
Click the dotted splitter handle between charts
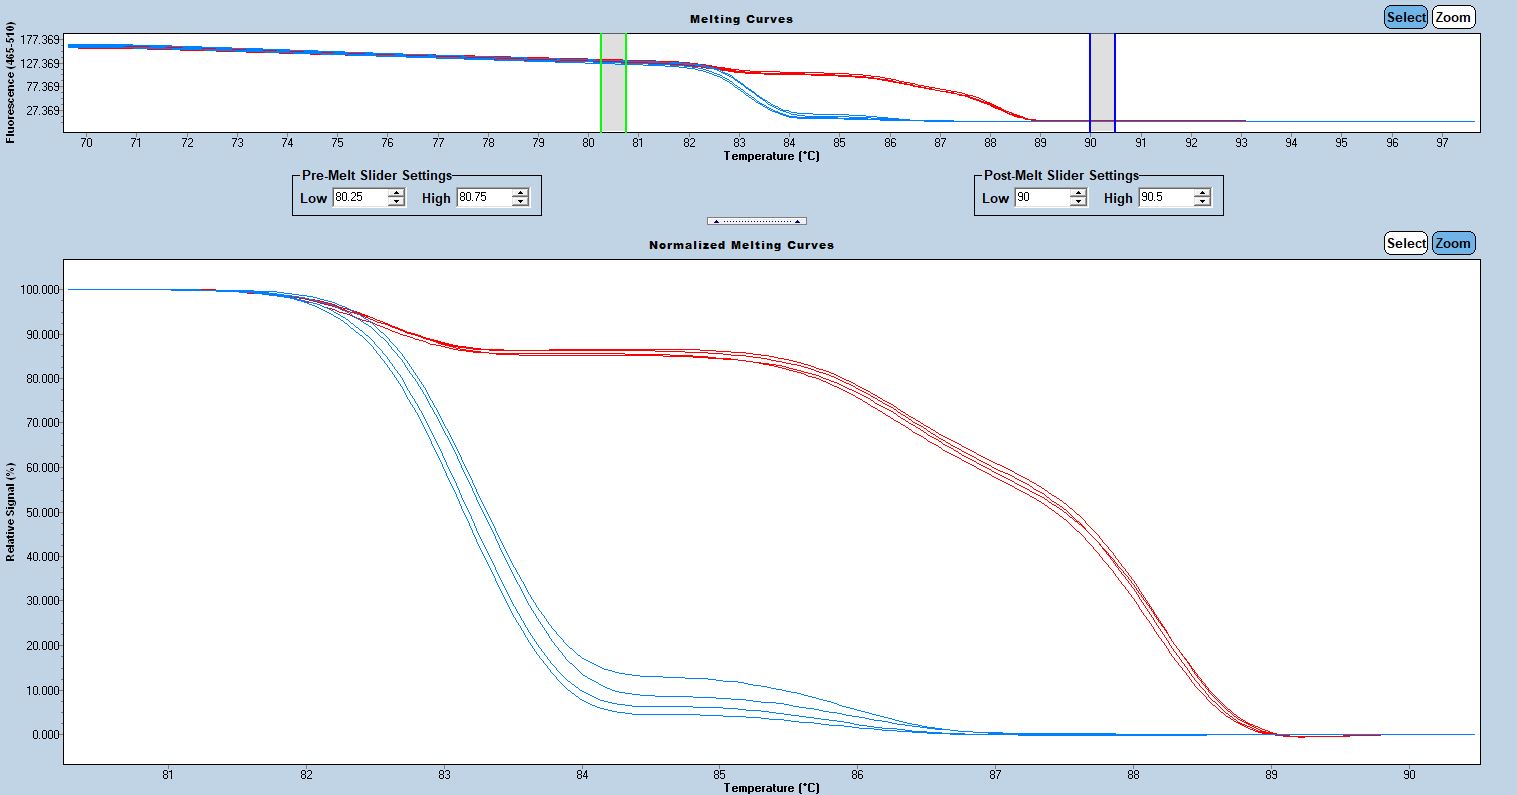756,221
